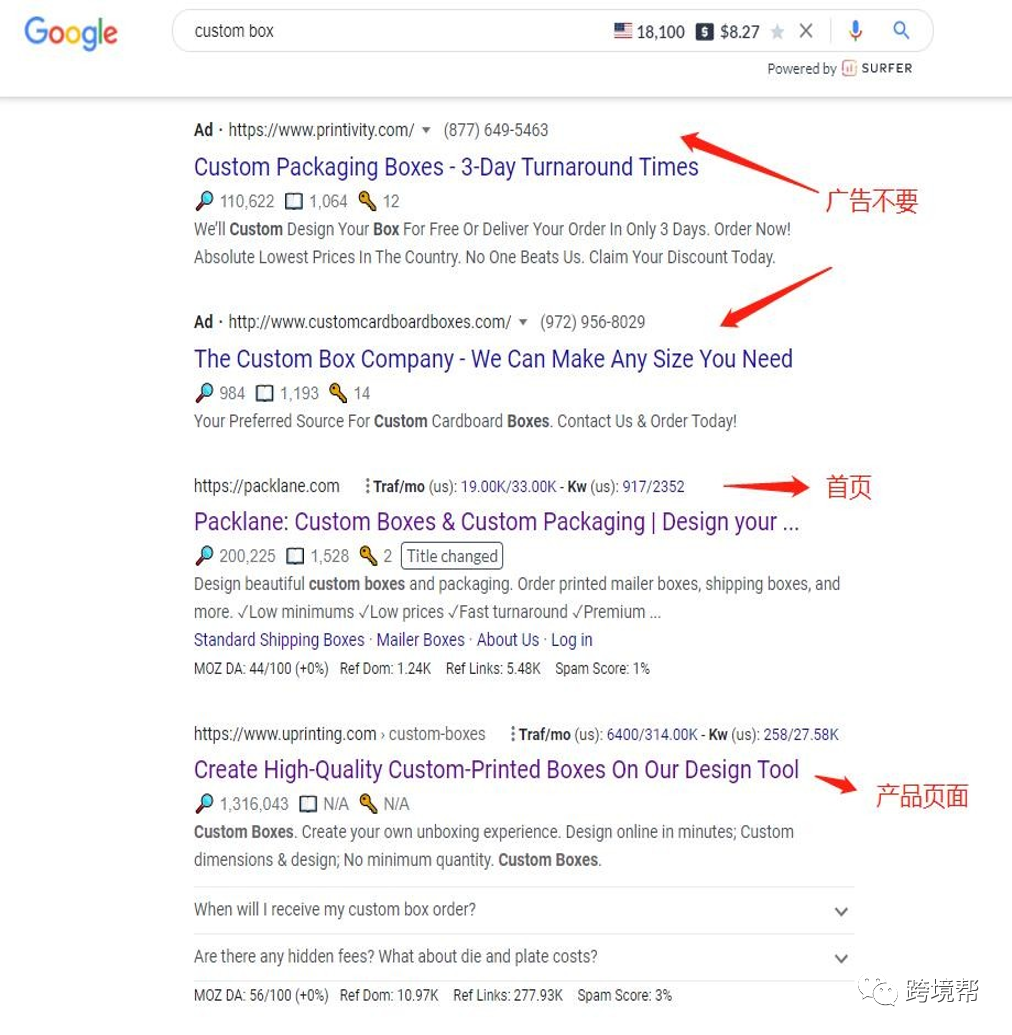Click the Google logo
This screenshot has height=1035, width=1012.
click(71, 33)
